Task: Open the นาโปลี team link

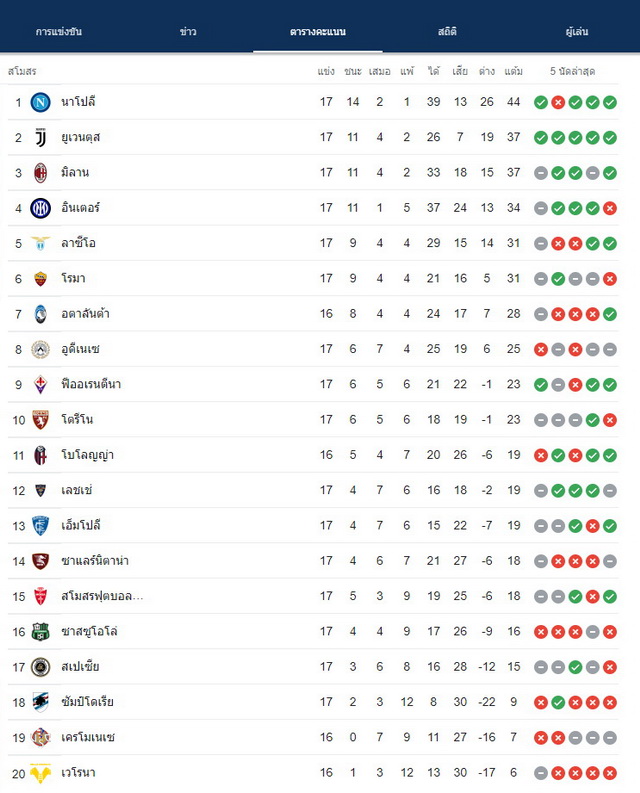Action: click(78, 102)
